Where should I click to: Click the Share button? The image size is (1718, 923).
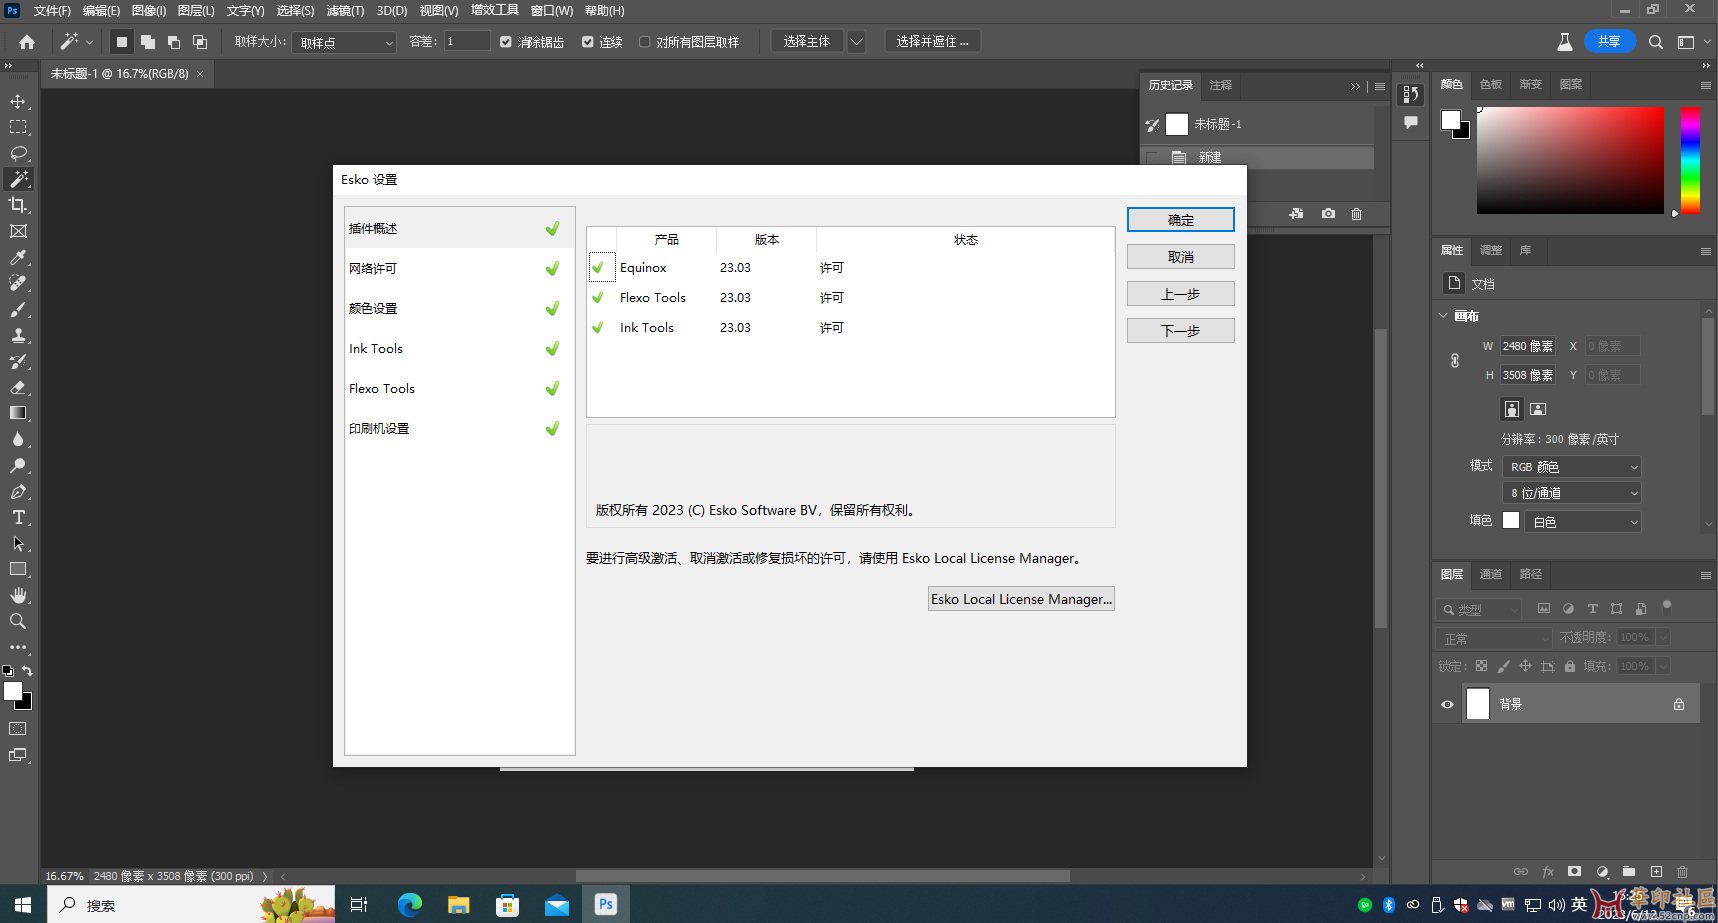click(x=1609, y=41)
